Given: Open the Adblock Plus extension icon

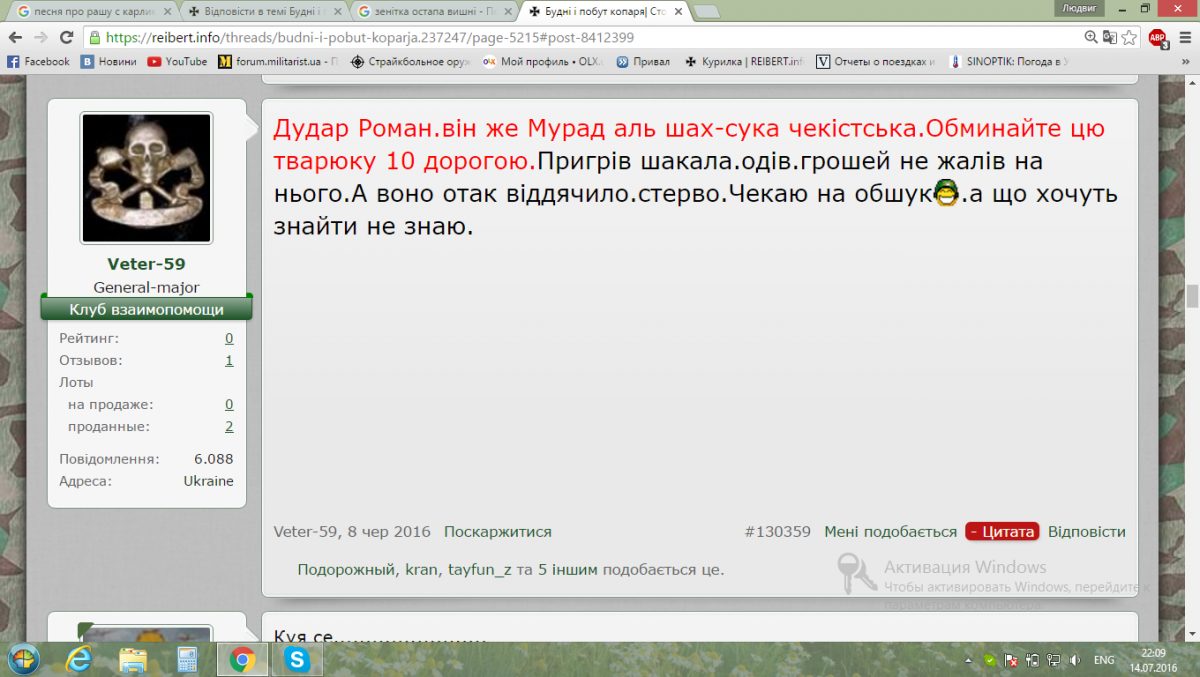Looking at the screenshot, I should tap(1157, 38).
